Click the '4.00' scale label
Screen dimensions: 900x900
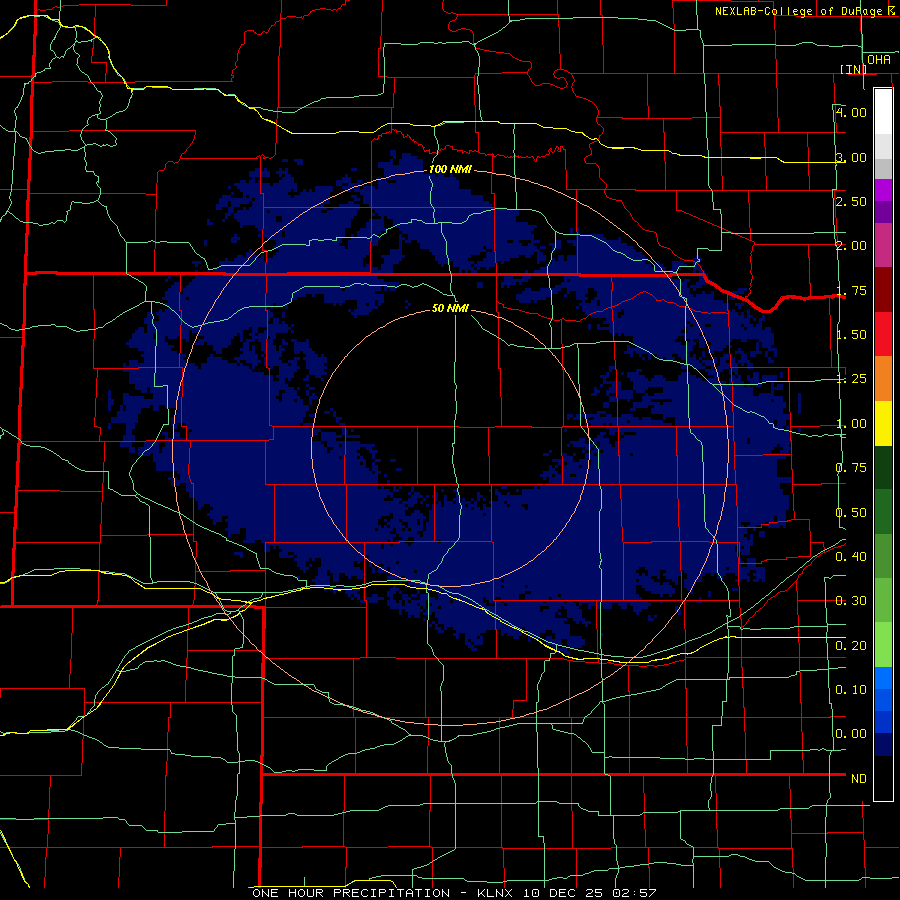(851, 112)
